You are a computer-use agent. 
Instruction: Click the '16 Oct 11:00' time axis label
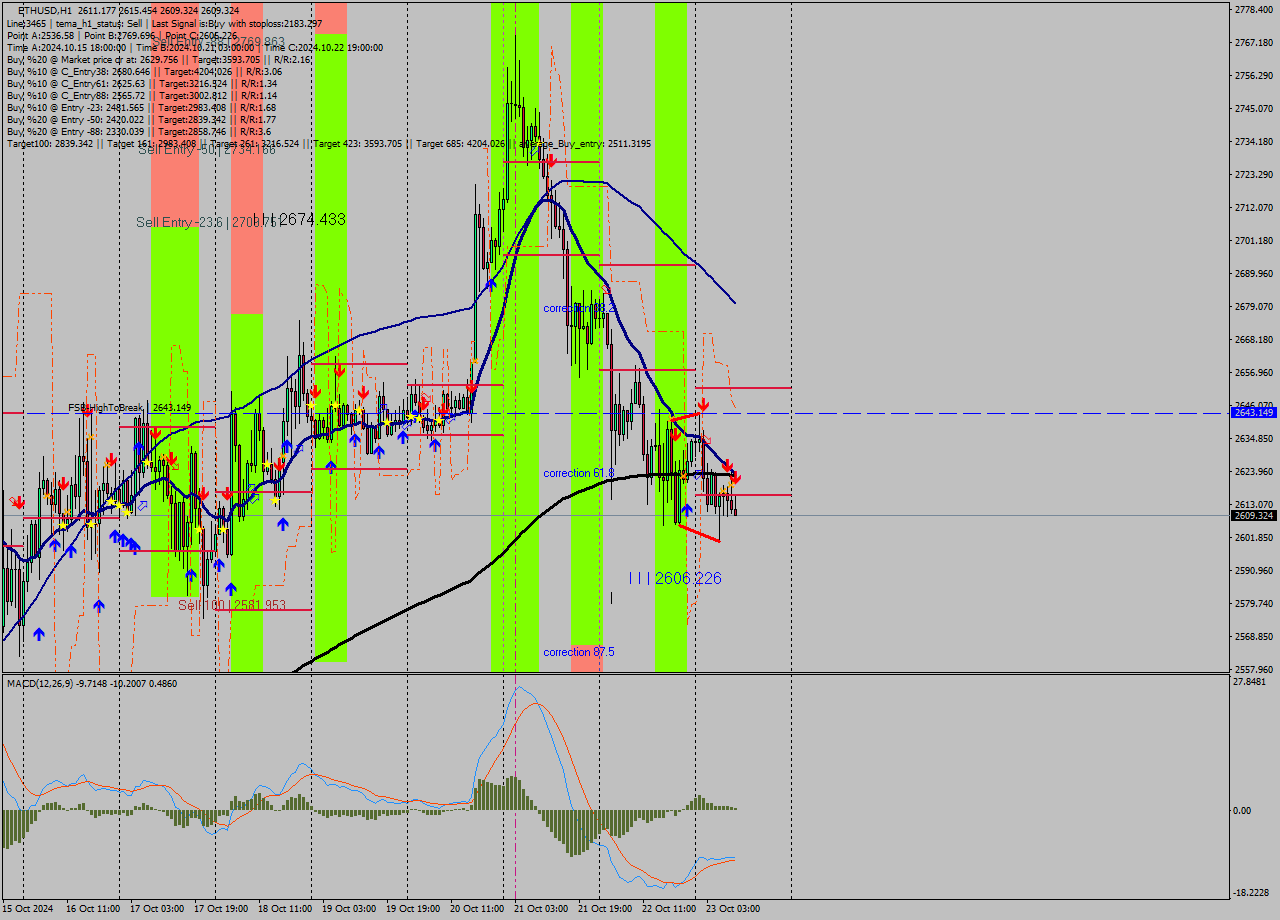pos(92,909)
